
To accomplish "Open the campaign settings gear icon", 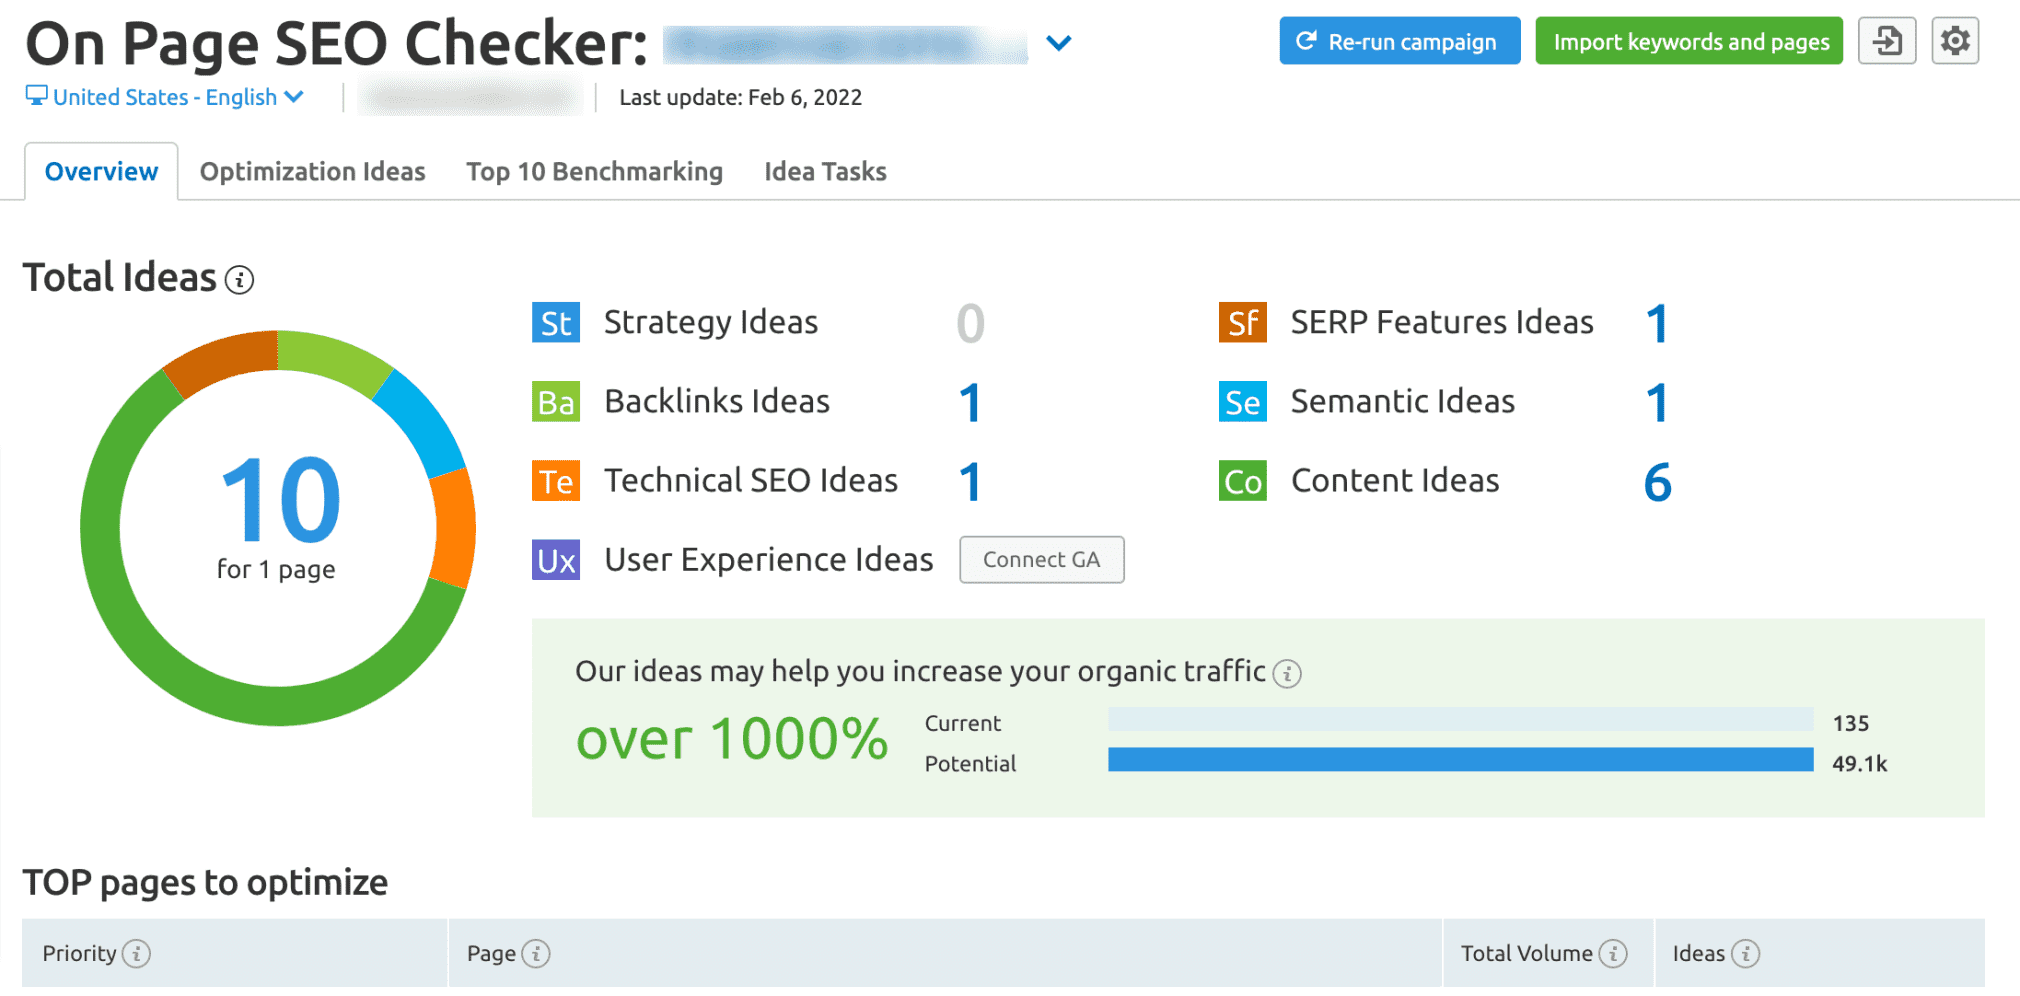I will coord(1955,41).
